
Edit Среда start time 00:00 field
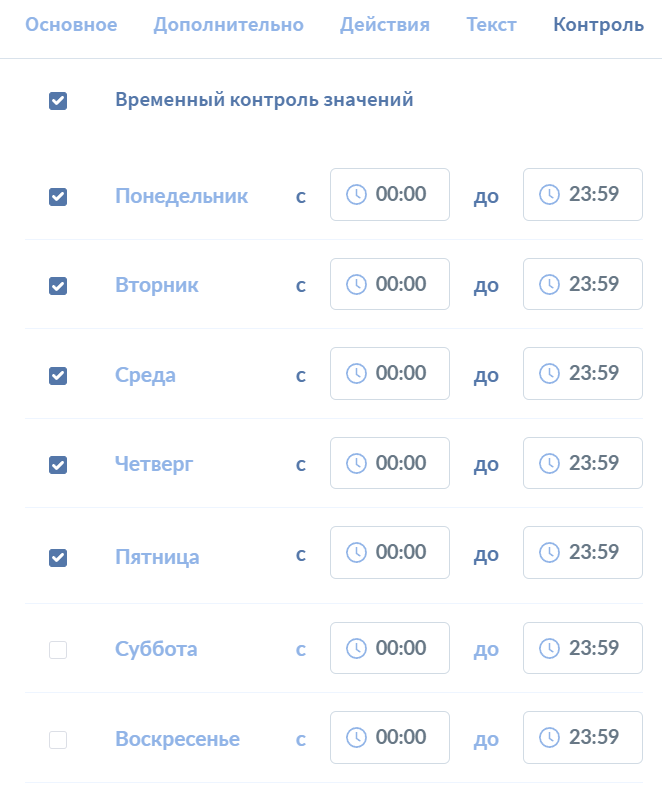(x=390, y=373)
